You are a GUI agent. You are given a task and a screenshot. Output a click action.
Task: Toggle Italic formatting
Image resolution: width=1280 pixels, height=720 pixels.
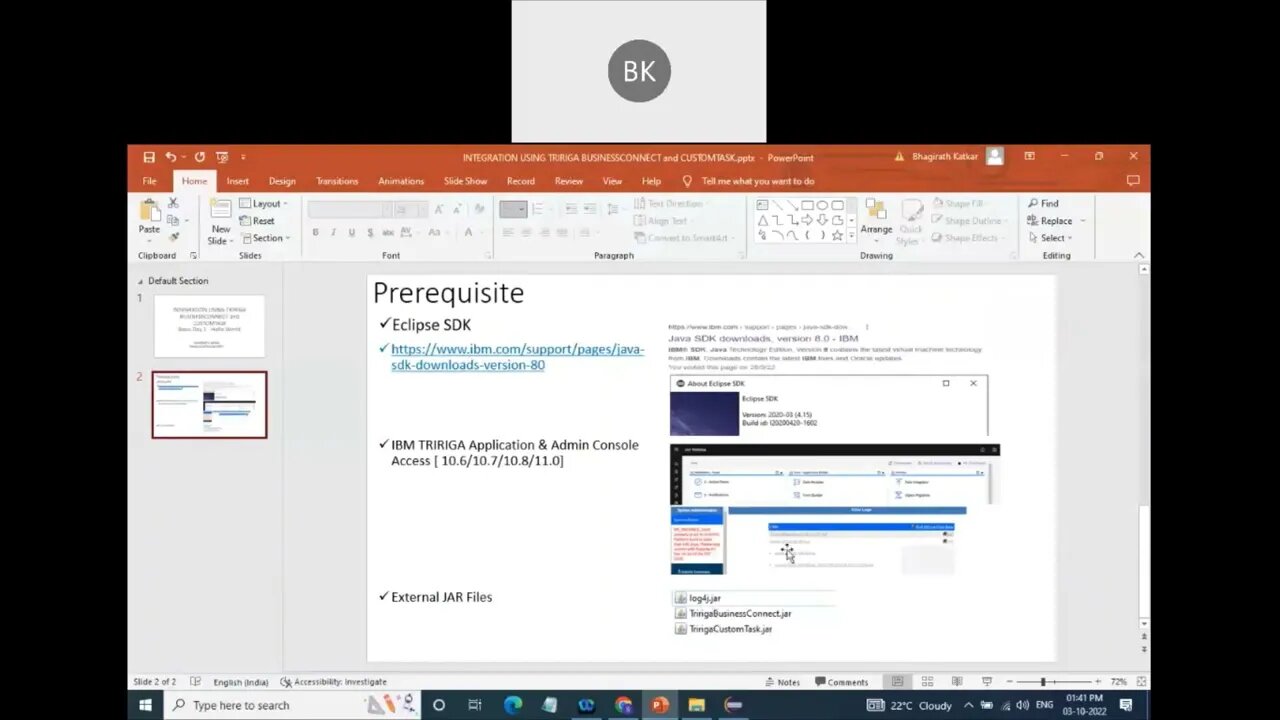pos(334,232)
